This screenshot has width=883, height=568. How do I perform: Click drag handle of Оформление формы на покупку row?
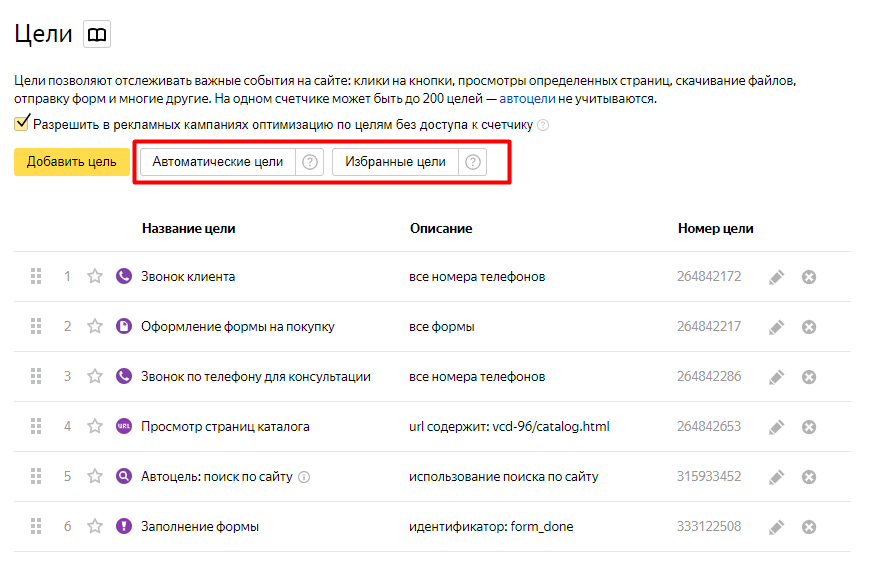tap(36, 327)
